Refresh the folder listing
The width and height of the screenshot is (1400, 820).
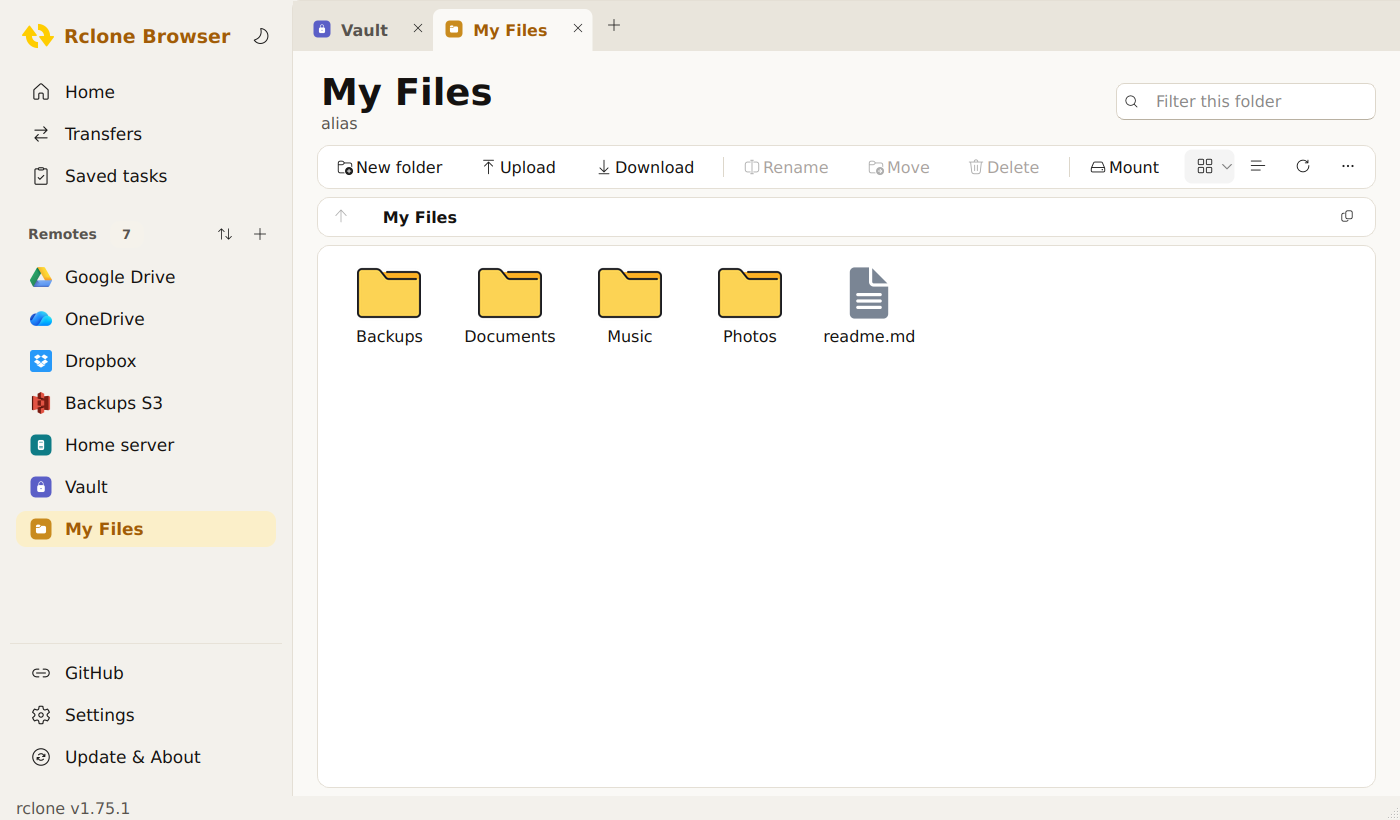coord(1303,166)
